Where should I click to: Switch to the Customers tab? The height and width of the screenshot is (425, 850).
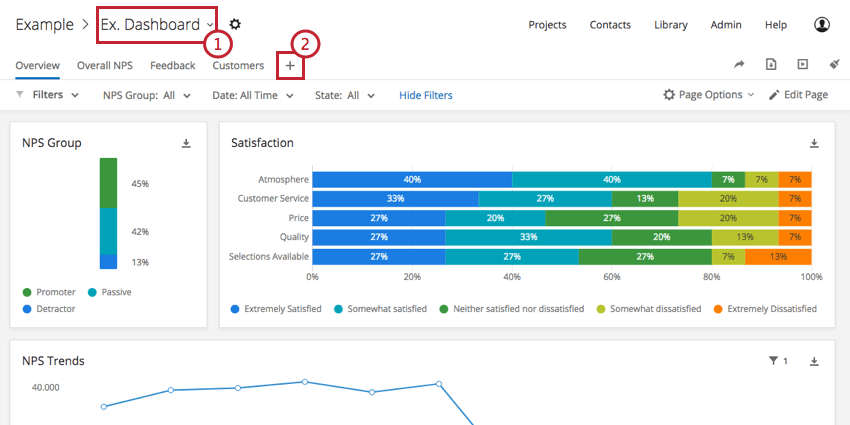pos(238,66)
